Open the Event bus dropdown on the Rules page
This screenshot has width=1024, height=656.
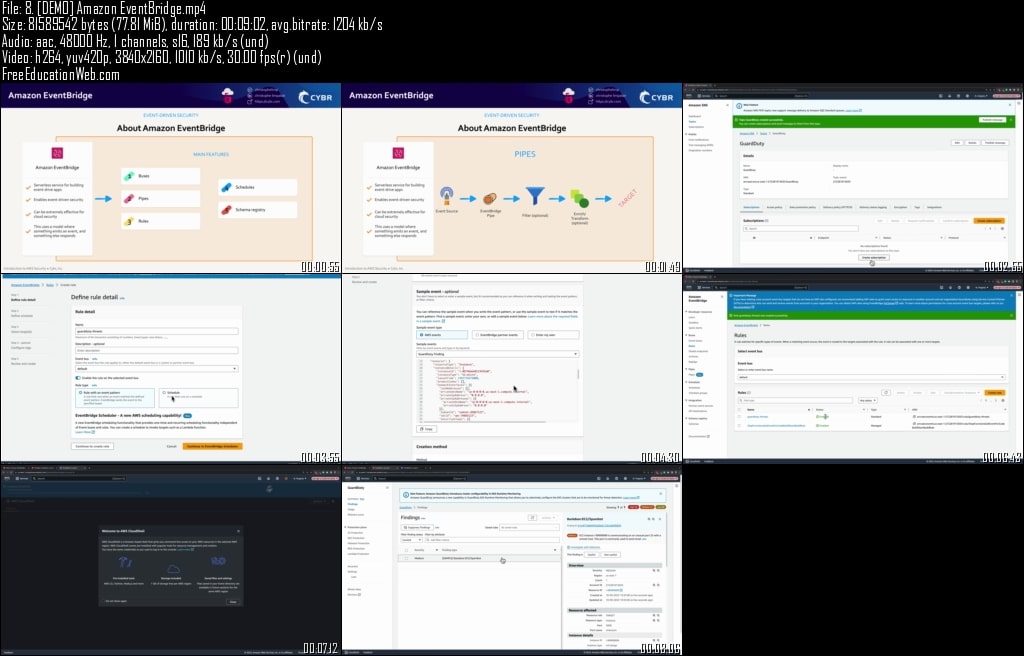[871, 377]
